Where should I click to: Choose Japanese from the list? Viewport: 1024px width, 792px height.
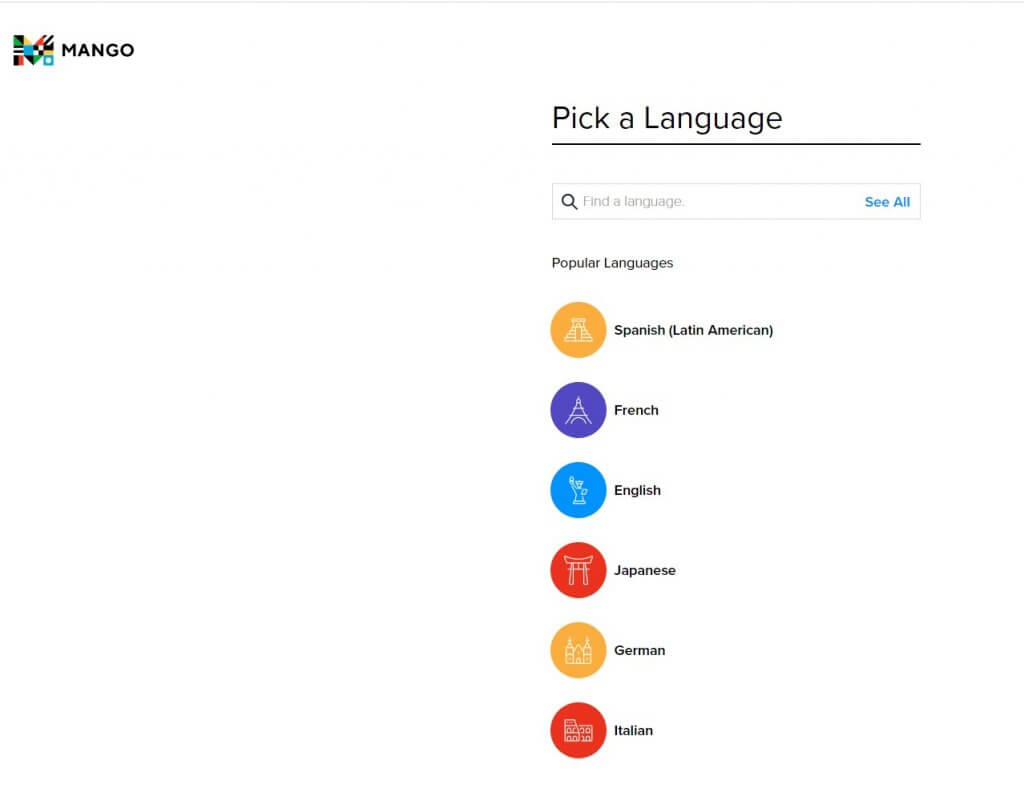pyautogui.click(x=644, y=569)
